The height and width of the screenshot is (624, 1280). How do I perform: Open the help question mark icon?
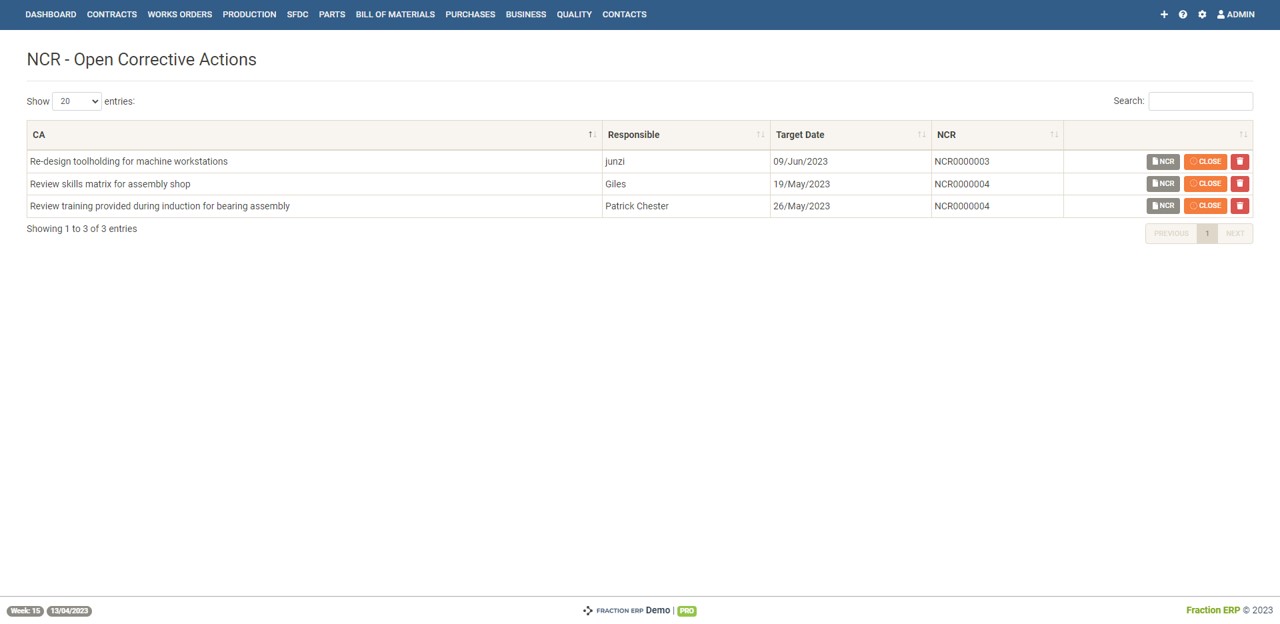click(x=1183, y=15)
